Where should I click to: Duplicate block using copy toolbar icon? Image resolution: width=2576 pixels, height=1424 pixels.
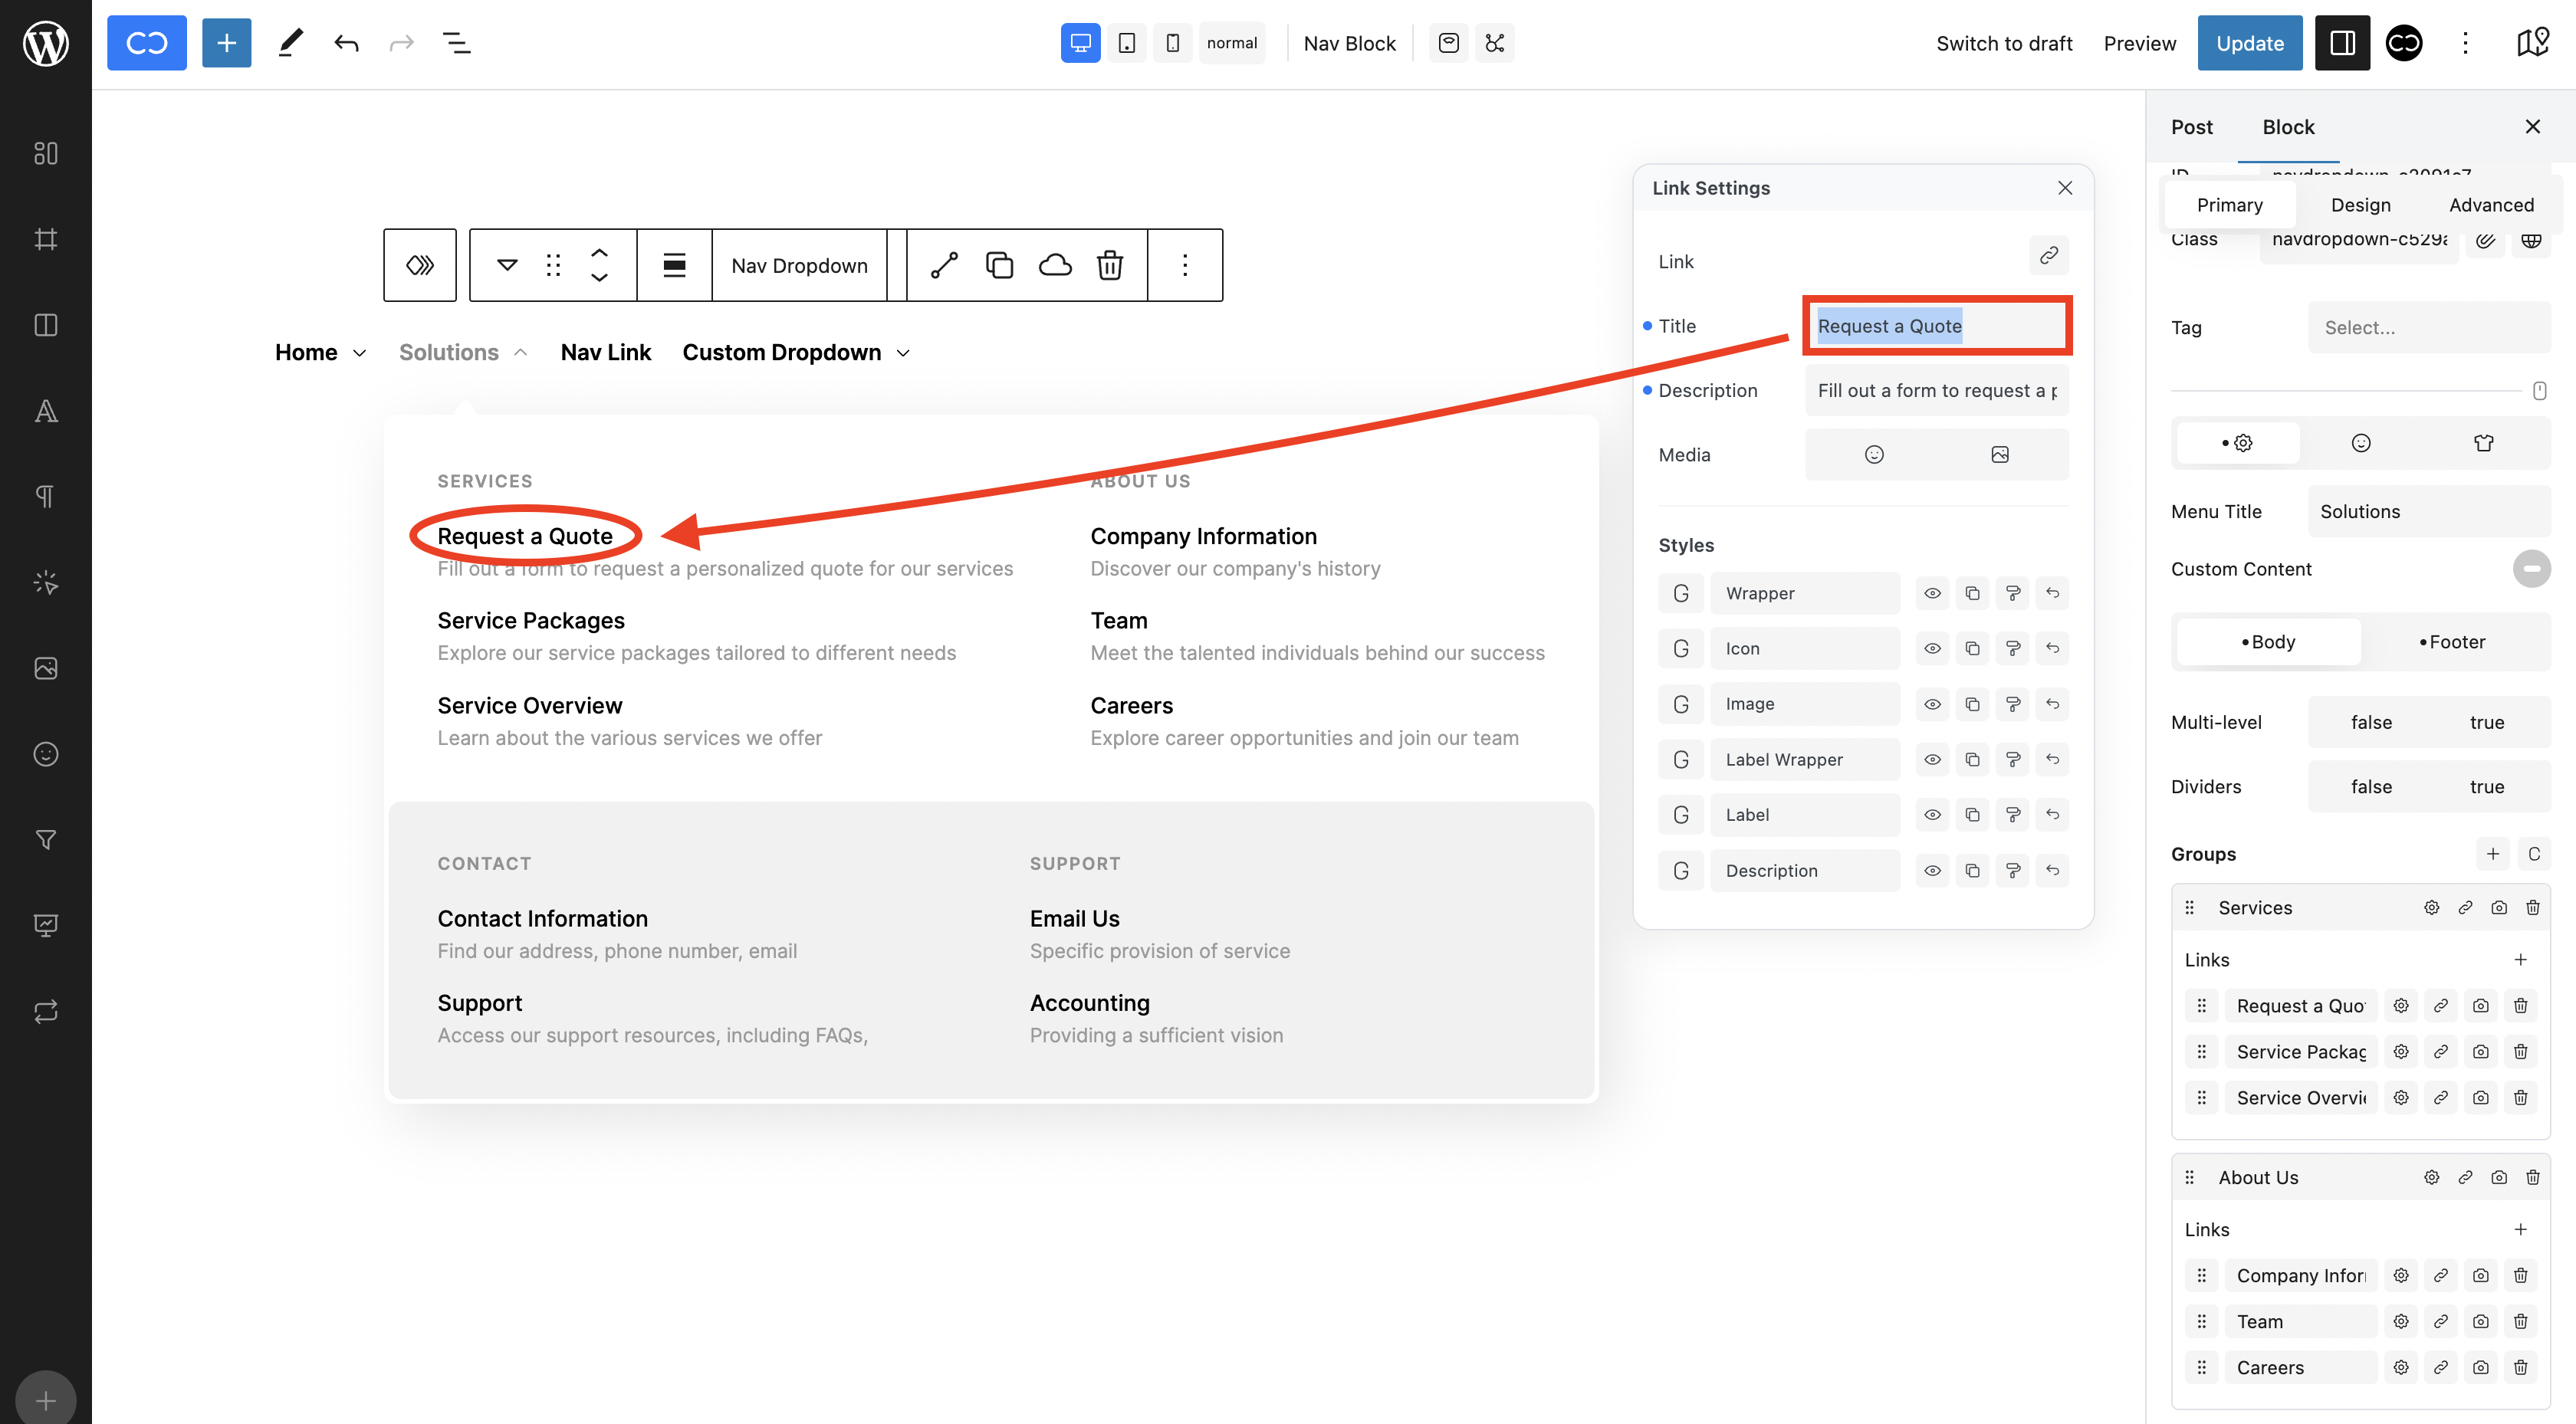(999, 265)
